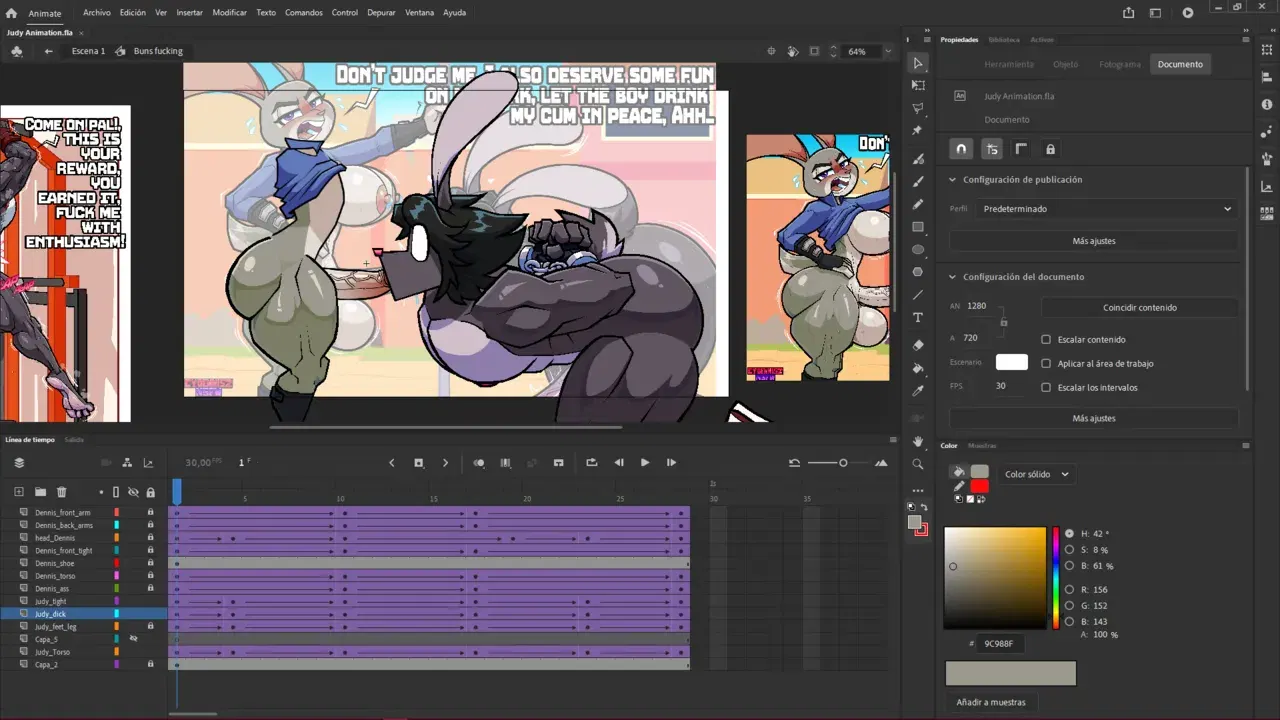Toggle lock on the head_Dennis layer
The width and height of the screenshot is (1280, 720).
tap(151, 538)
